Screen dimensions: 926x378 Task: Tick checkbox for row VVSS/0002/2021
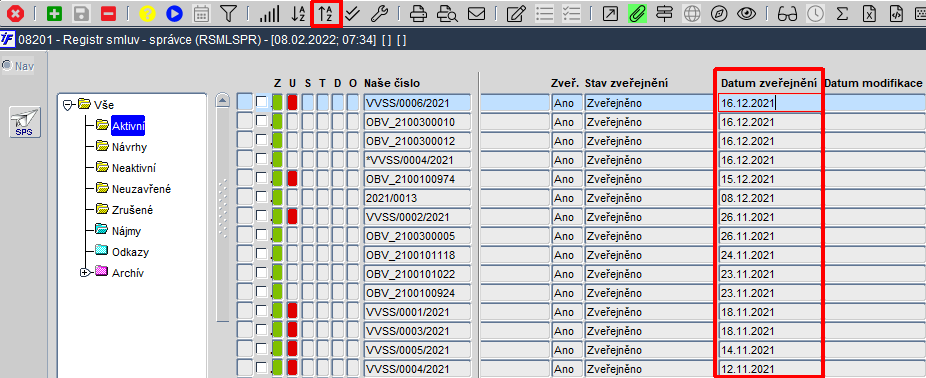(x=261, y=216)
